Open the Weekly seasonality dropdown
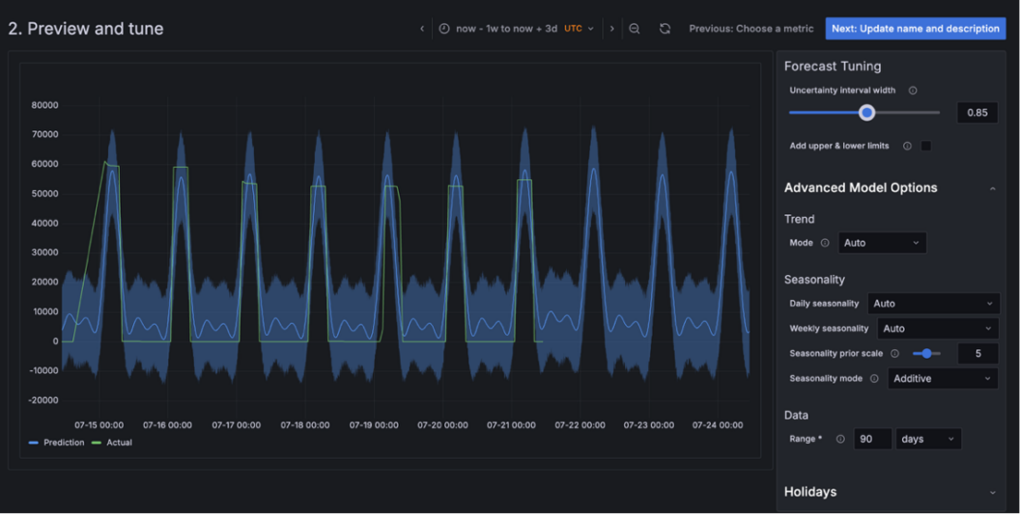The image size is (1024, 516). [938, 329]
